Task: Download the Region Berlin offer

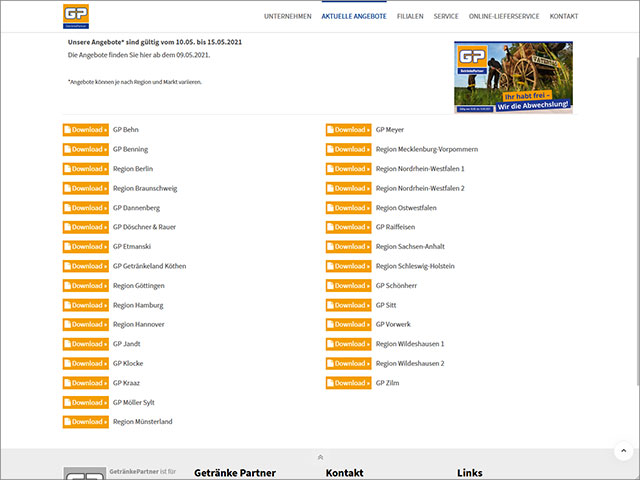Action: [86, 169]
